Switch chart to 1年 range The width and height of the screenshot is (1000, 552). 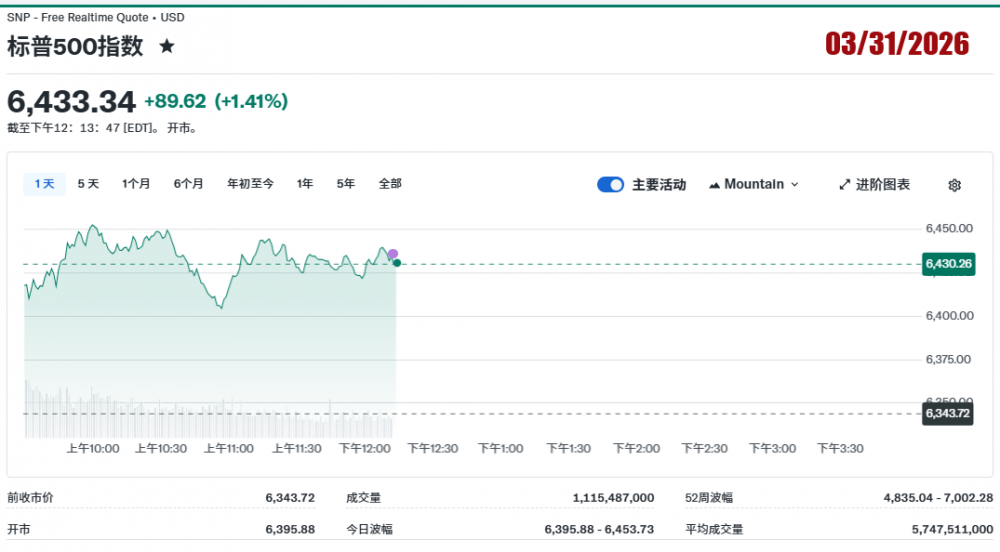(x=305, y=184)
